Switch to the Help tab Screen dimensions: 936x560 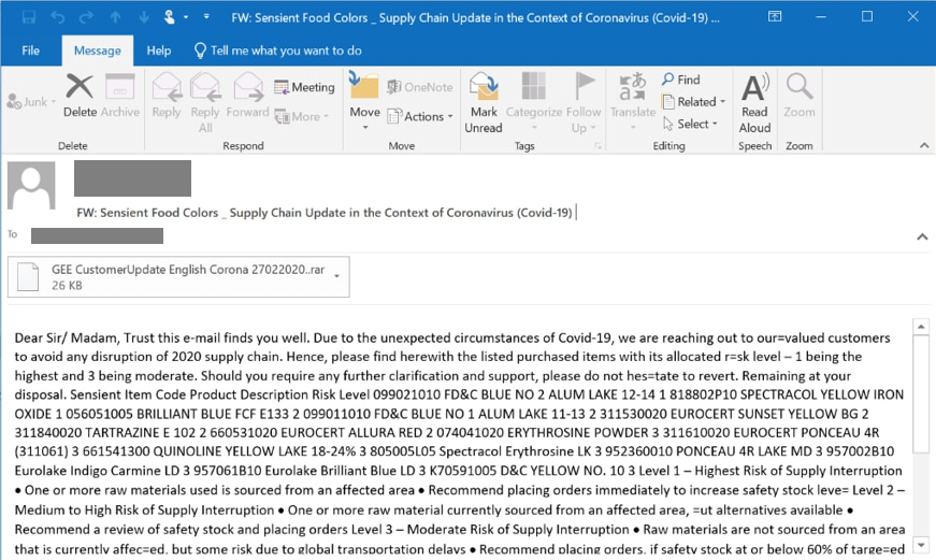(158, 50)
